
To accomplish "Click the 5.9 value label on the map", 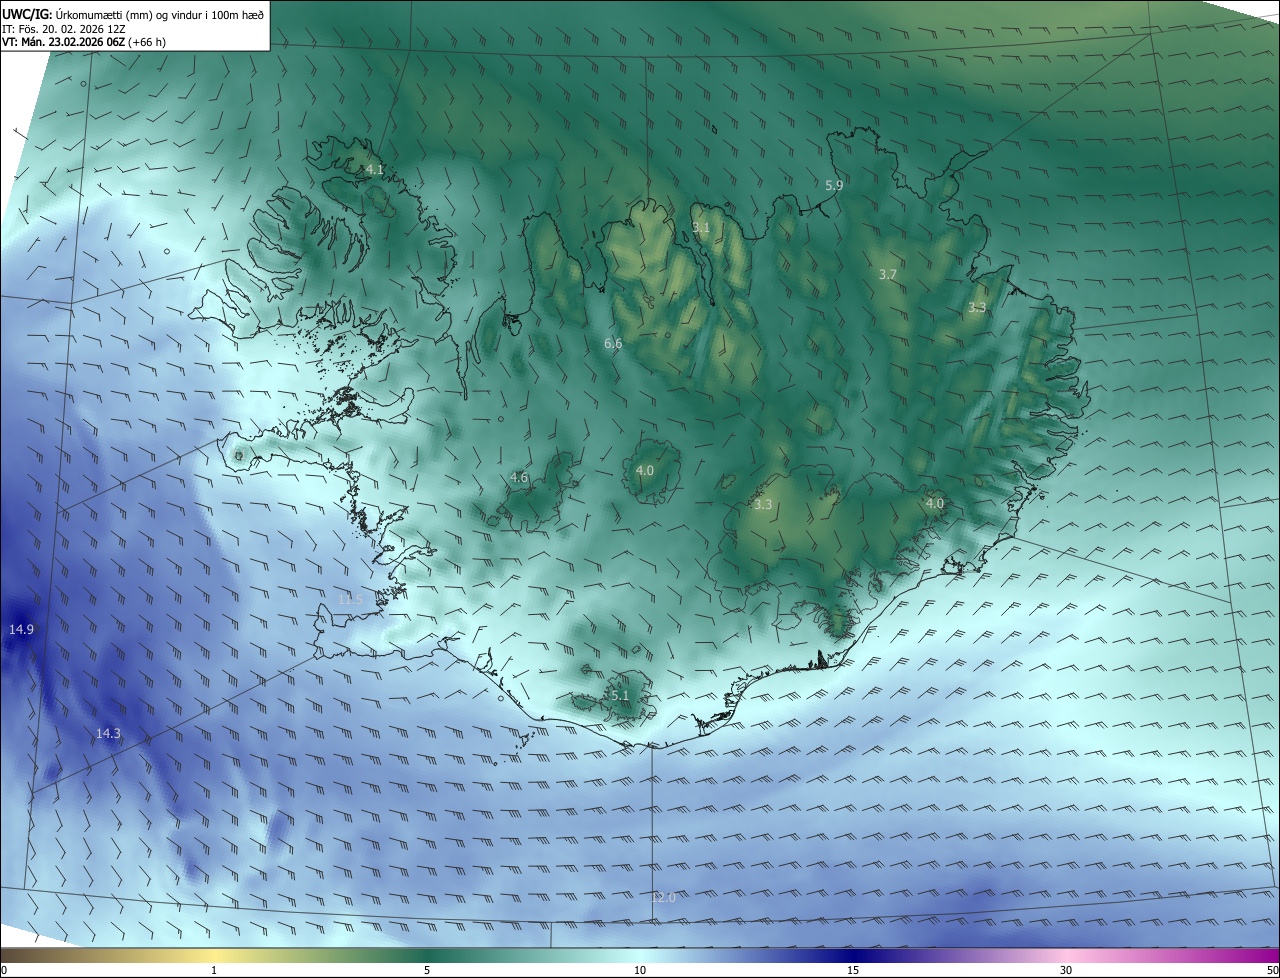I will [834, 185].
